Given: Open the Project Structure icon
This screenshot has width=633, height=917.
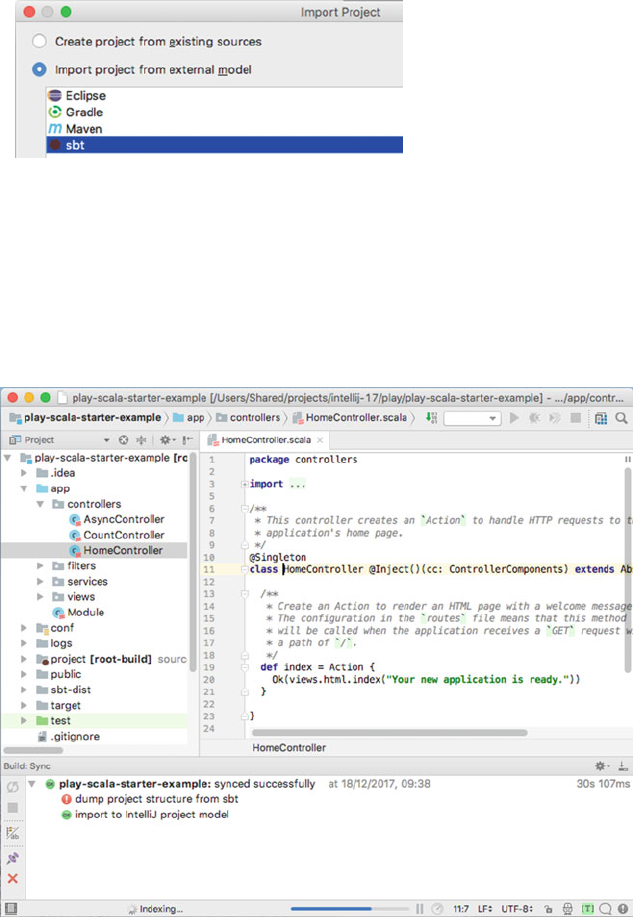Looking at the screenshot, I should tap(601, 418).
